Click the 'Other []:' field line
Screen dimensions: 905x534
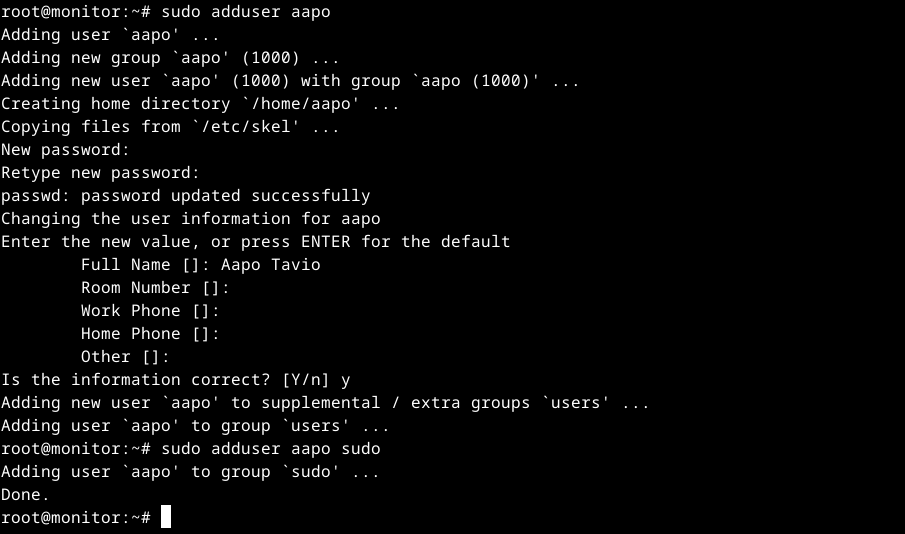(125, 357)
